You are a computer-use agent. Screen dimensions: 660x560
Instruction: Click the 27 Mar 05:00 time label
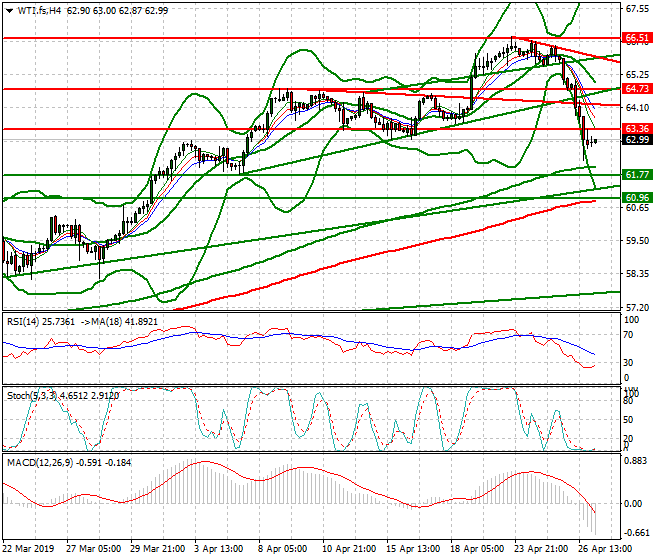[93, 549]
